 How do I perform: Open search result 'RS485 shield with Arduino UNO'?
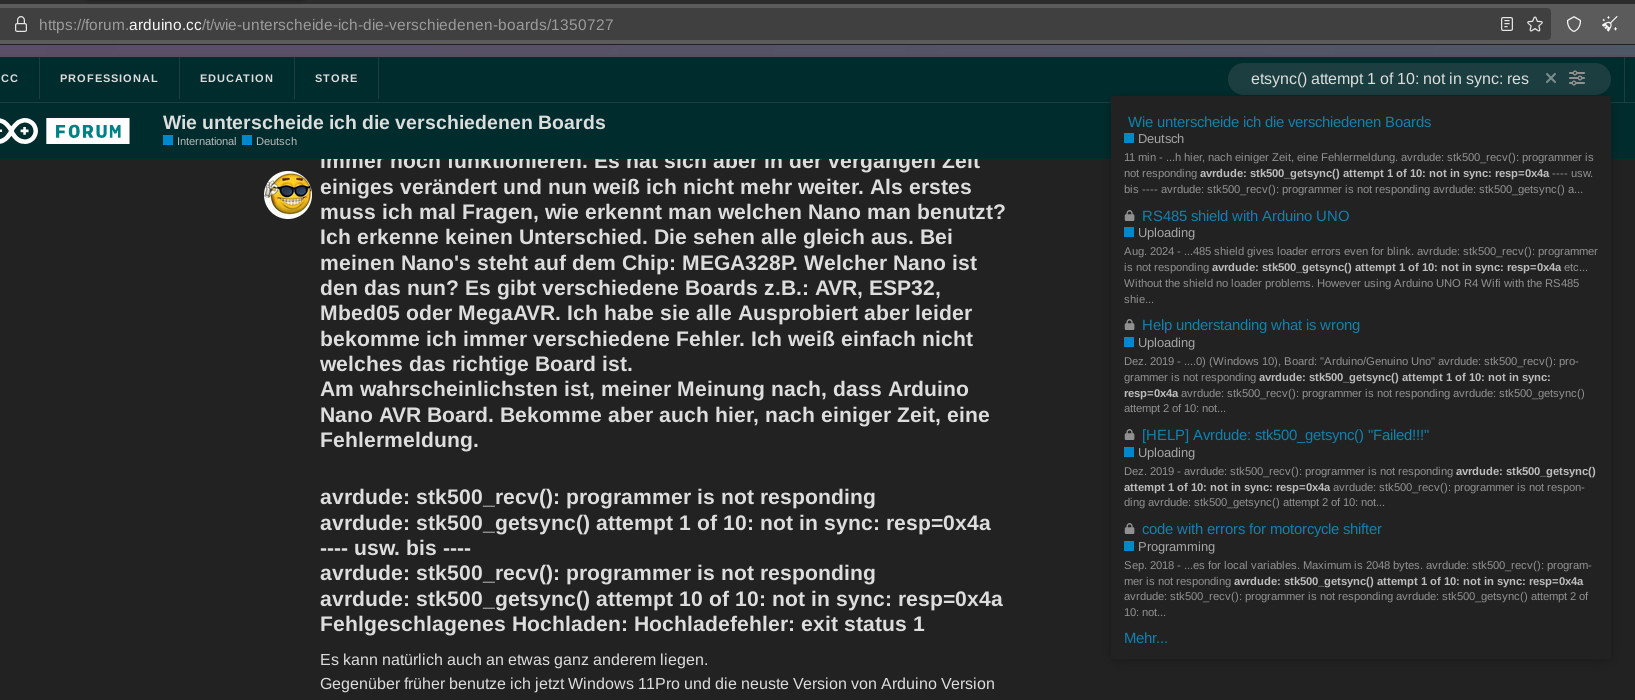[1245, 216]
